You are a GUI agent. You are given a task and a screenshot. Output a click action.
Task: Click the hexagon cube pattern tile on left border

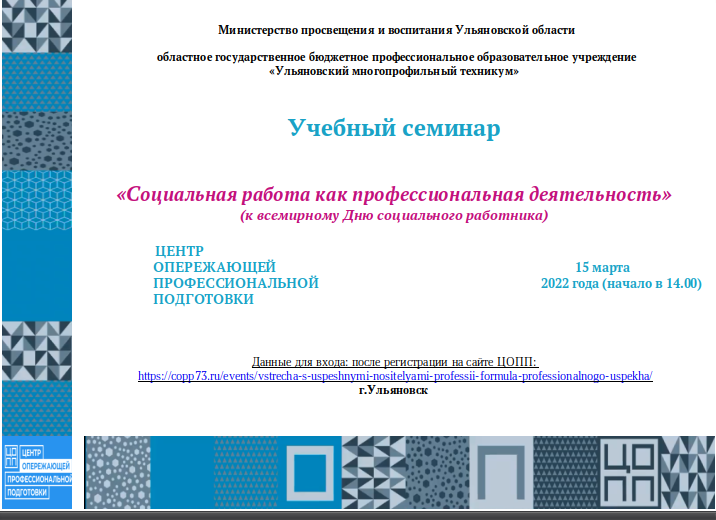[36, 200]
